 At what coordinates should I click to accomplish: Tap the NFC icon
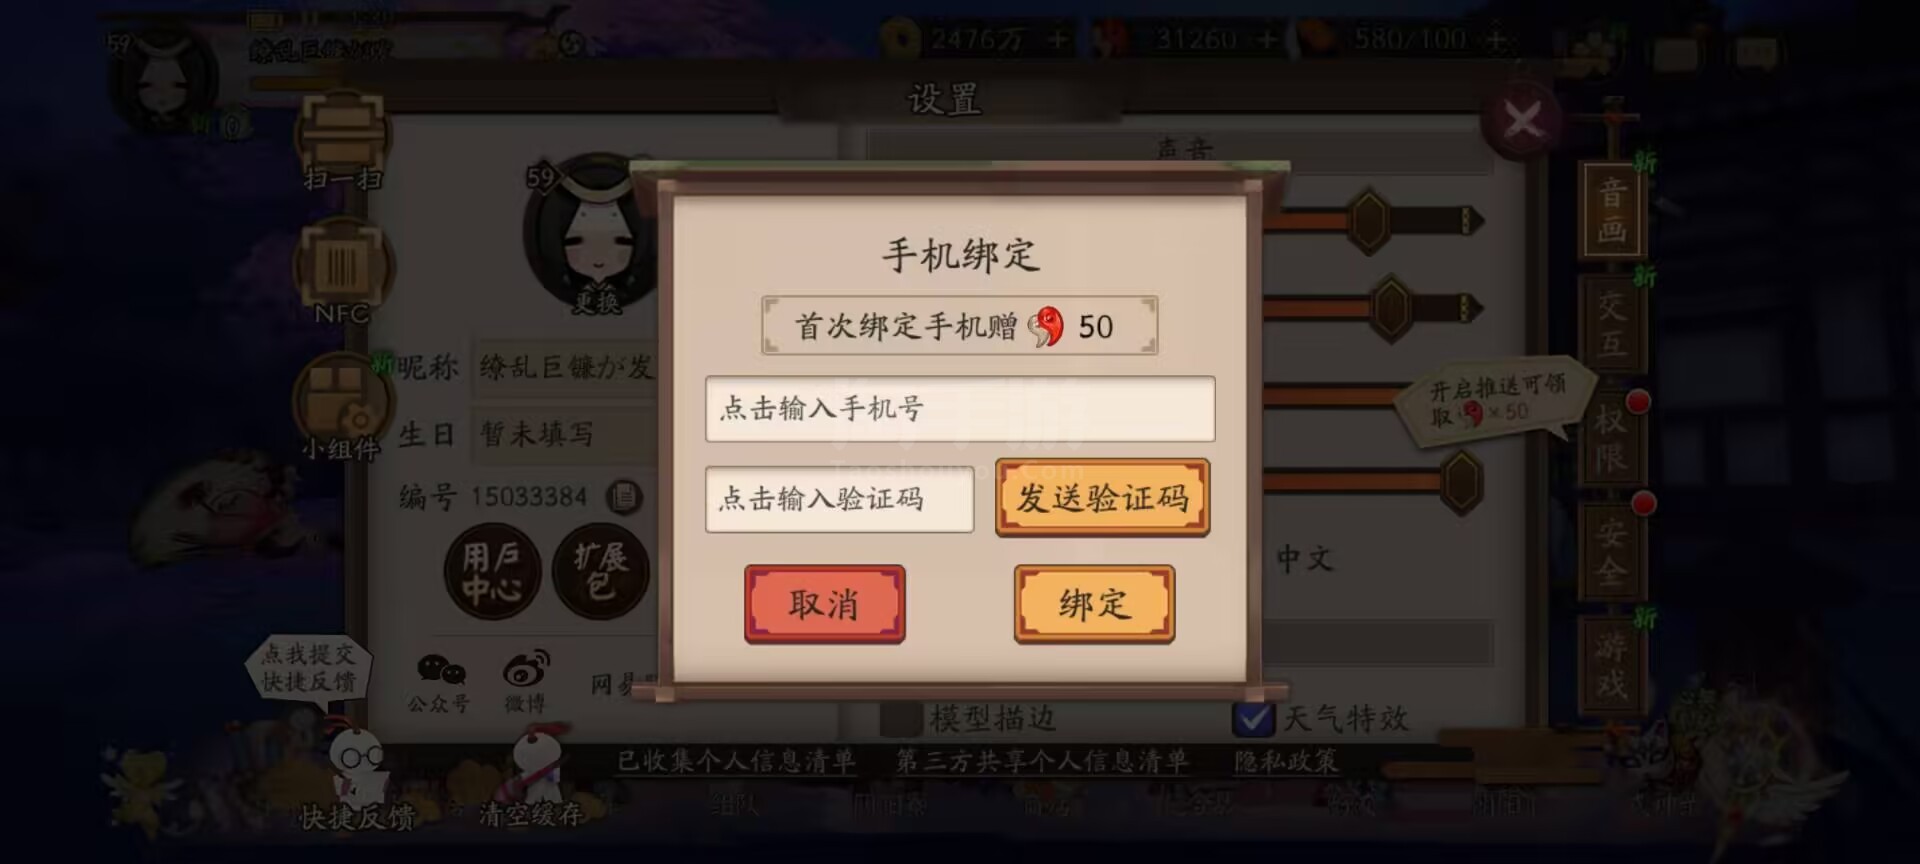point(341,271)
